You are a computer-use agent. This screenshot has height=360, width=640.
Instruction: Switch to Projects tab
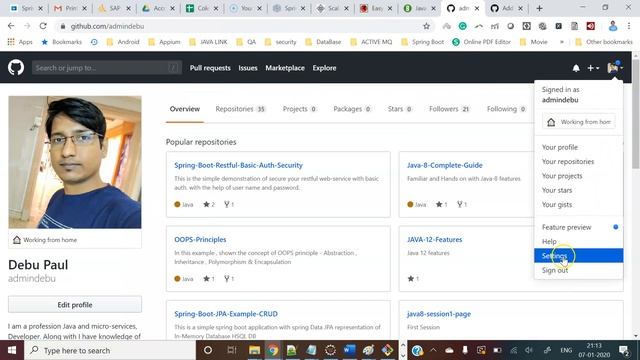(x=300, y=109)
